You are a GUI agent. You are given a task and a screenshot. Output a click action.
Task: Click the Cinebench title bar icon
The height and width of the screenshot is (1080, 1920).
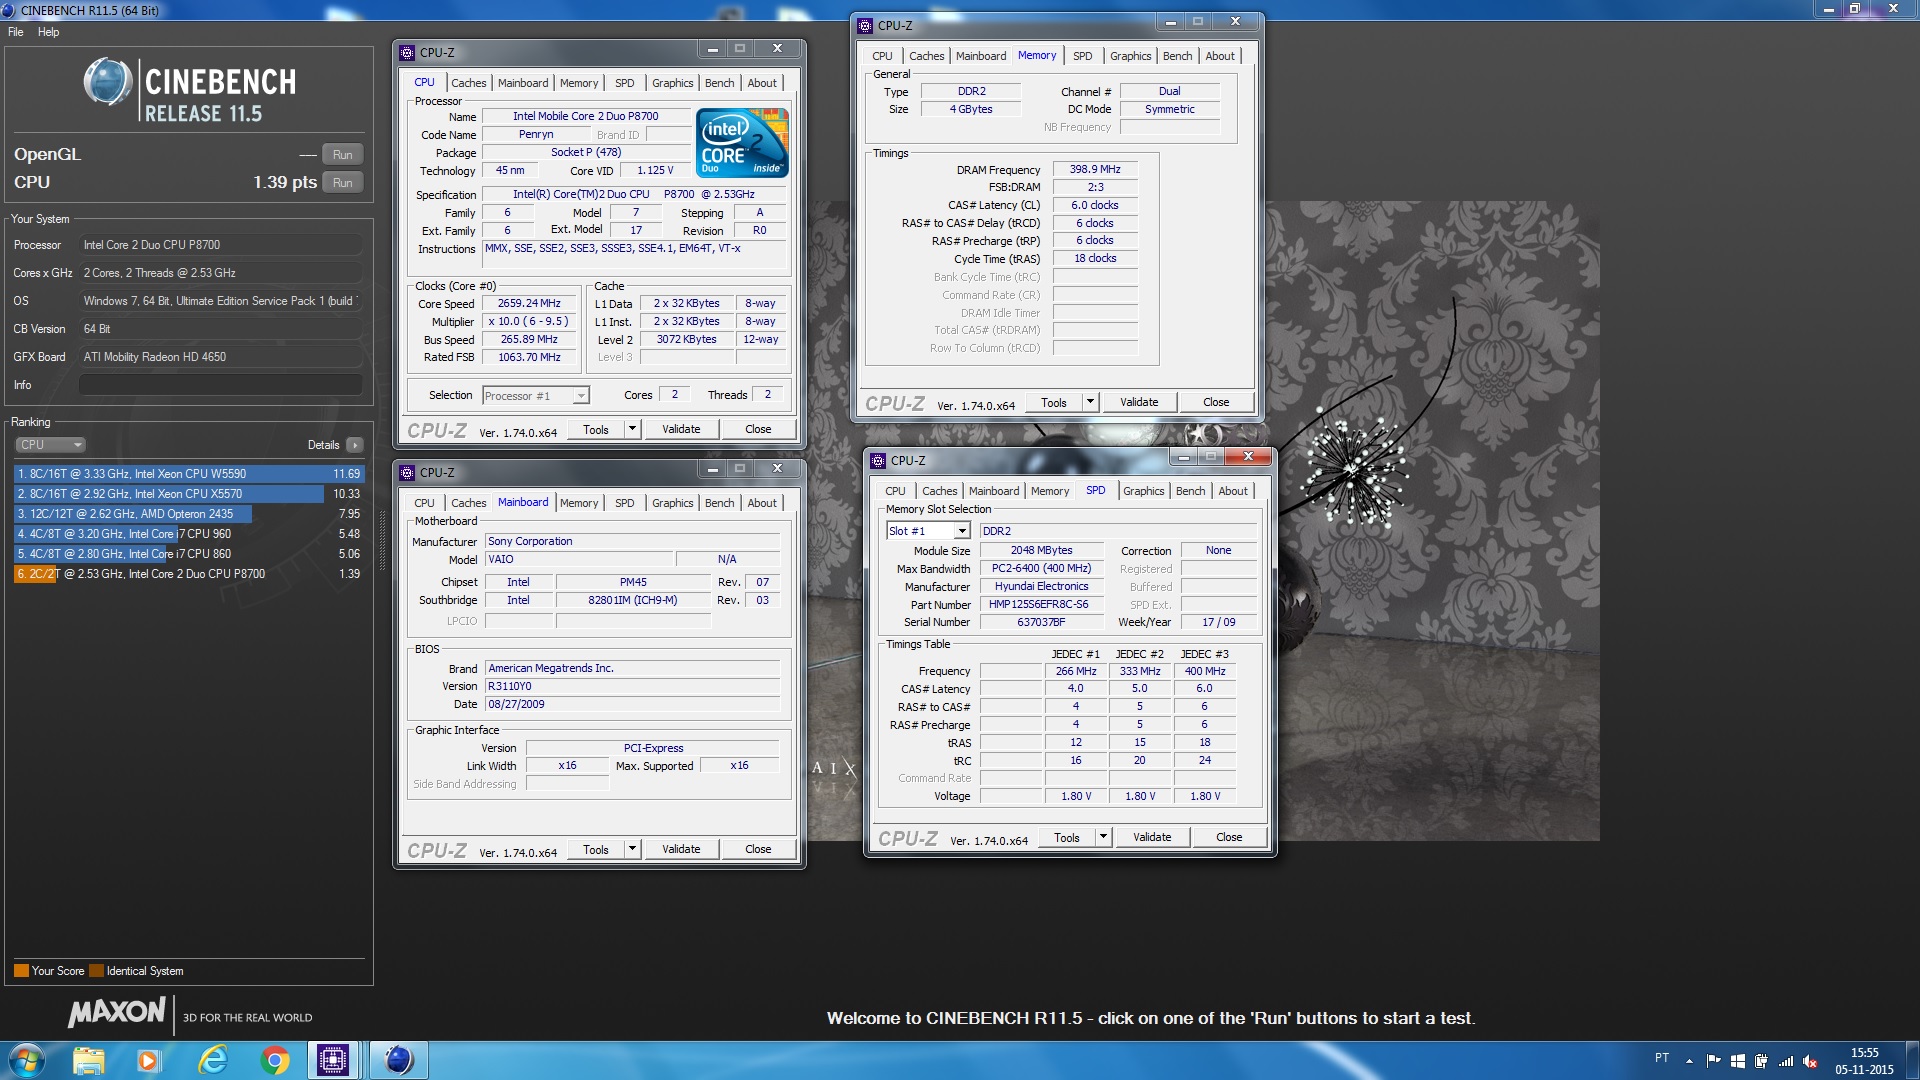(x=9, y=10)
